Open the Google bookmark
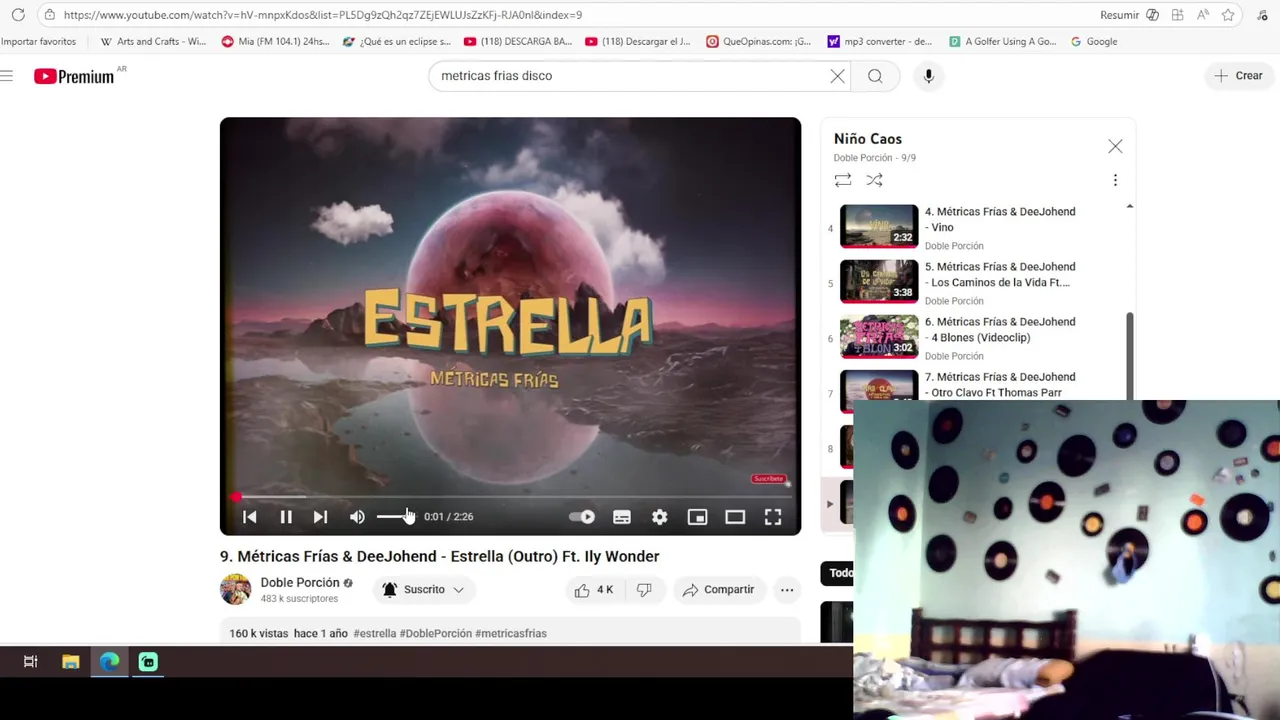 (x=1094, y=42)
